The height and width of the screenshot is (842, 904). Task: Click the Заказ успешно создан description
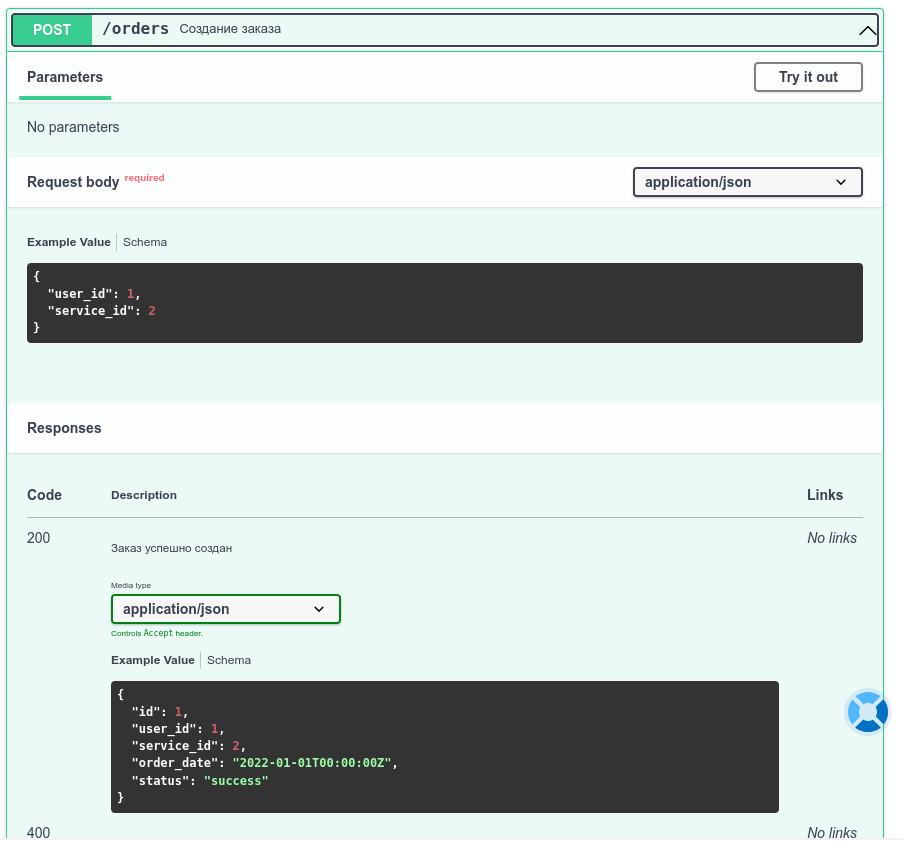tap(171, 548)
